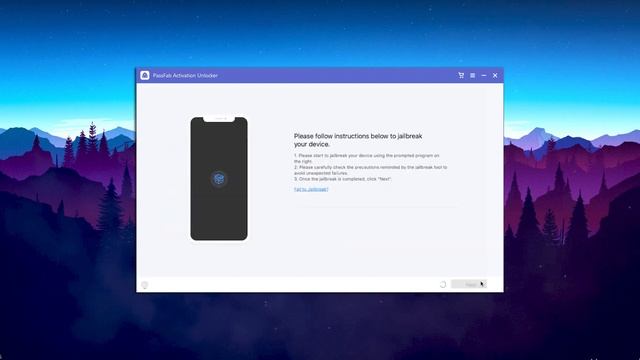This screenshot has width=640, height=360.
Task: Open the shopping cart purchase icon
Action: pos(461,76)
